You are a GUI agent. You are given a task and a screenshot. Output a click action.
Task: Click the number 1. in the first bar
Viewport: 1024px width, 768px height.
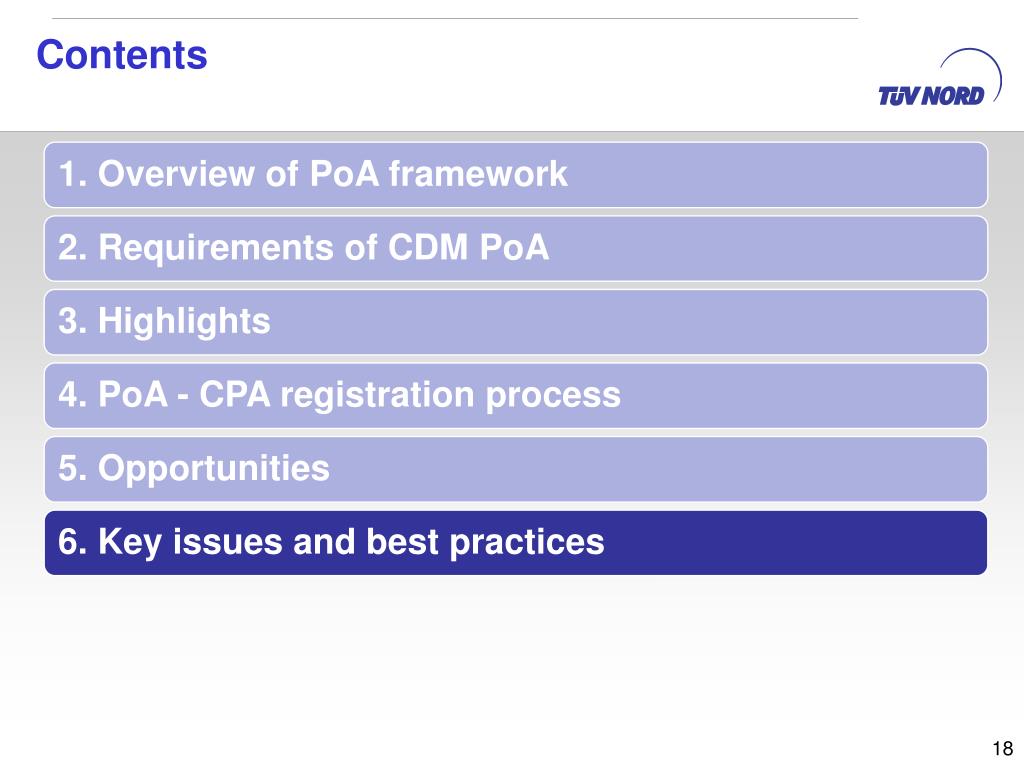pos(72,174)
